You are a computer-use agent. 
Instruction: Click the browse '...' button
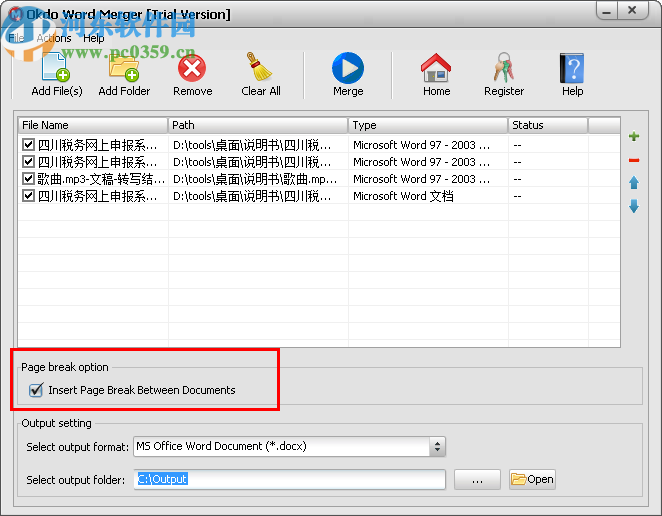(x=477, y=480)
